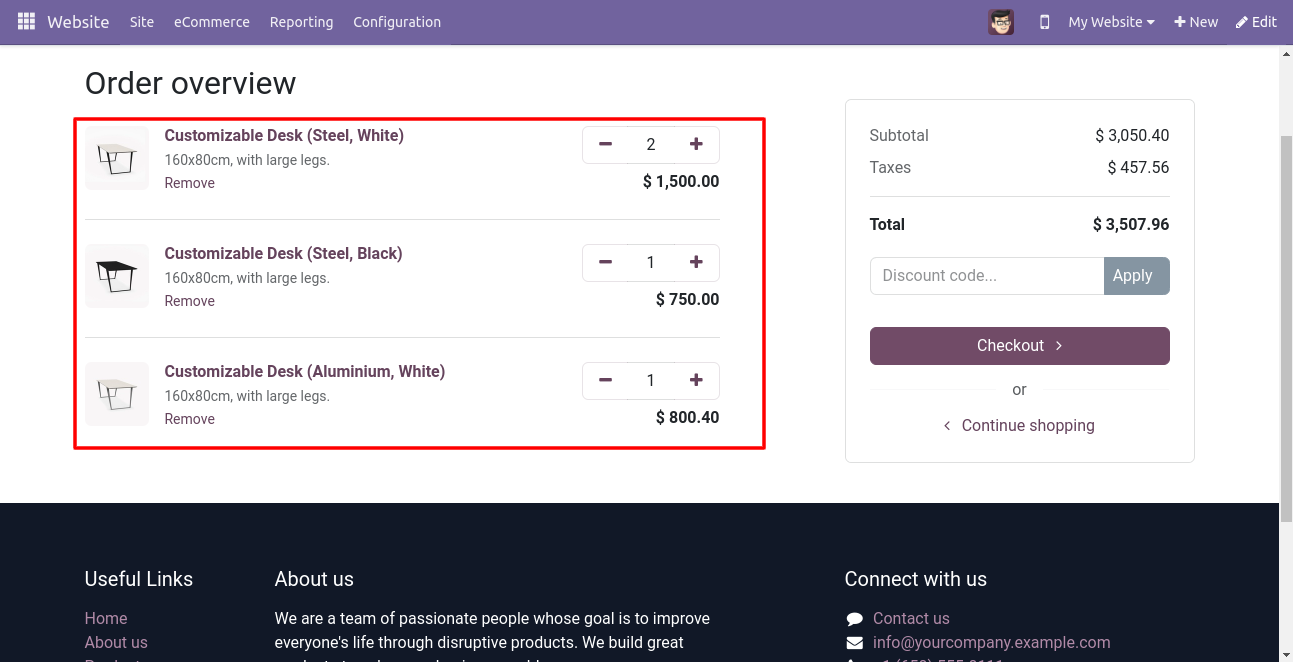
Task: Remove the Steel, Black desk from cart
Action: click(x=190, y=301)
